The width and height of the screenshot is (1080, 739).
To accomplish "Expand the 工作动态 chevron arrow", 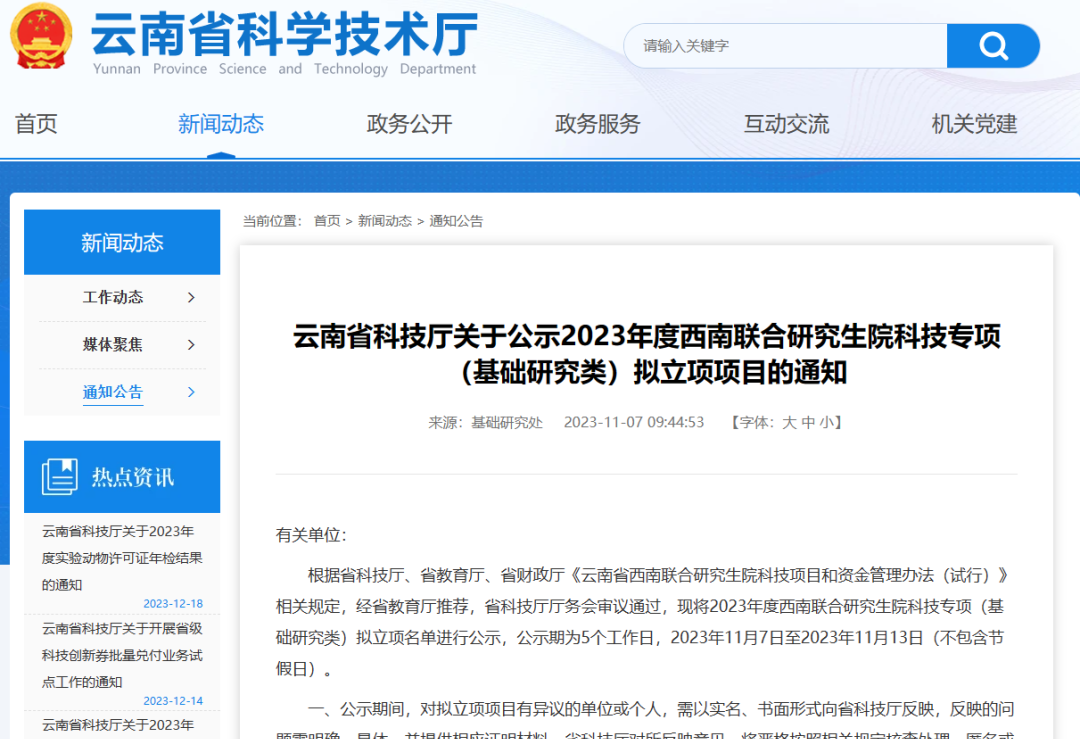I will pyautogui.click(x=191, y=297).
